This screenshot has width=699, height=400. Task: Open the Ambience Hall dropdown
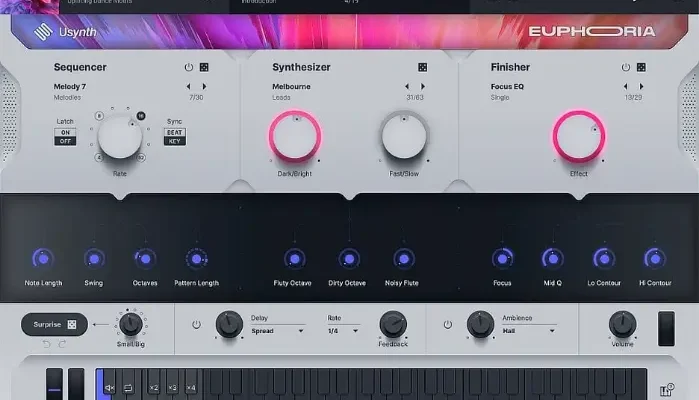click(x=528, y=330)
